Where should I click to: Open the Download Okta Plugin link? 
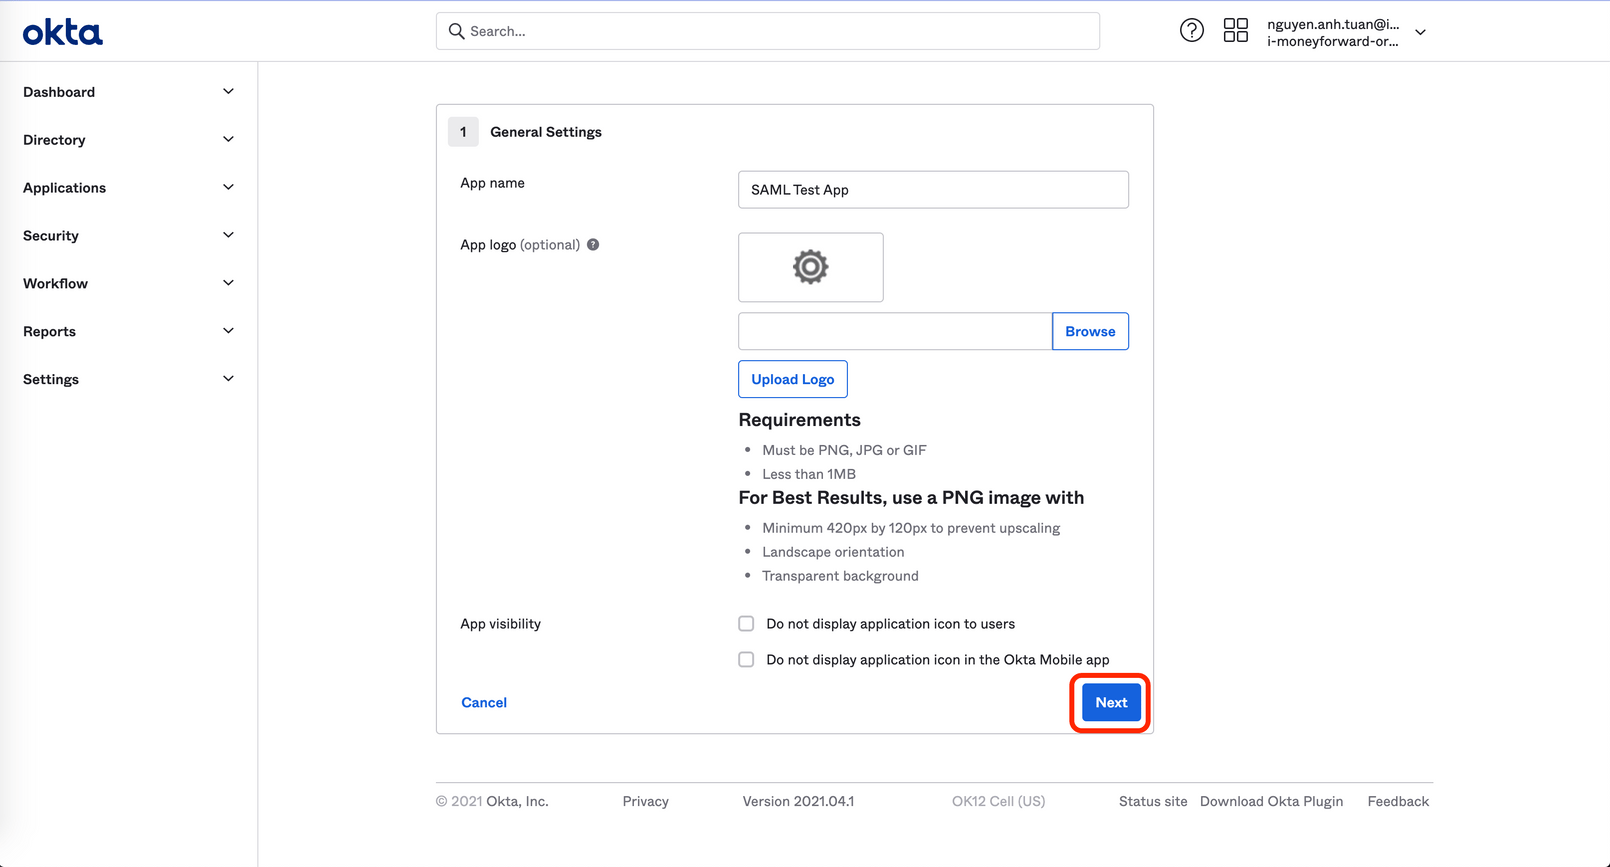point(1271,802)
